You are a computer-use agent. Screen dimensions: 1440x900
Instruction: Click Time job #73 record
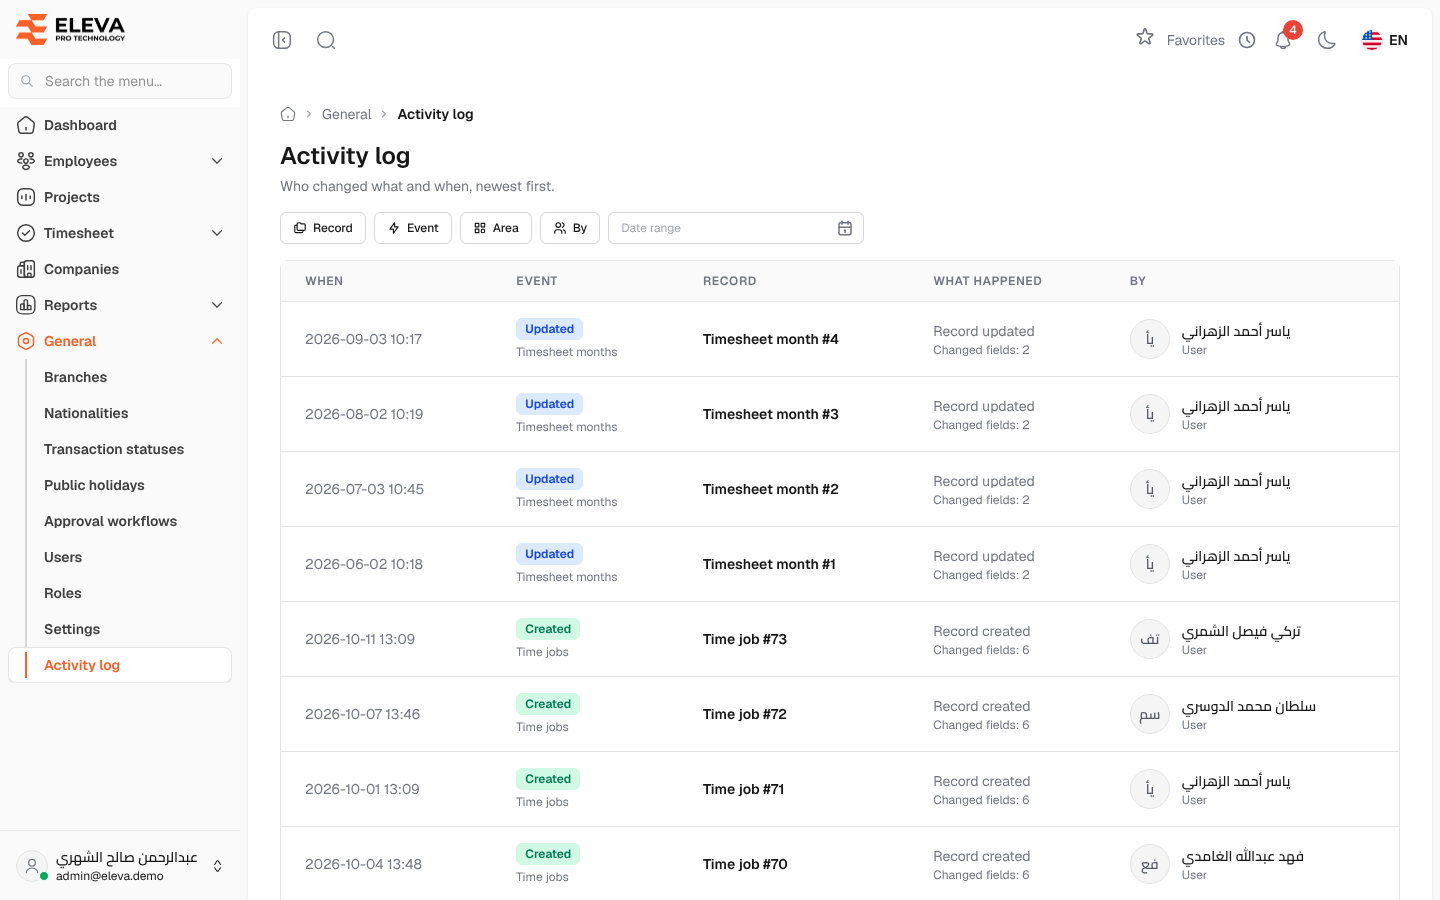point(745,639)
